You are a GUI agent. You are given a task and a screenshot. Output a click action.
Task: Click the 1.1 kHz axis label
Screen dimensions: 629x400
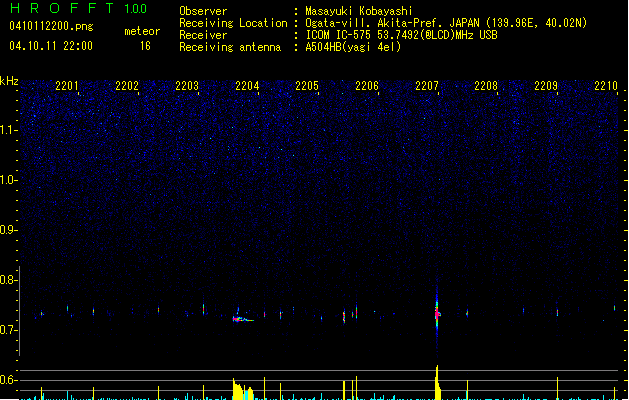[x=8, y=130]
